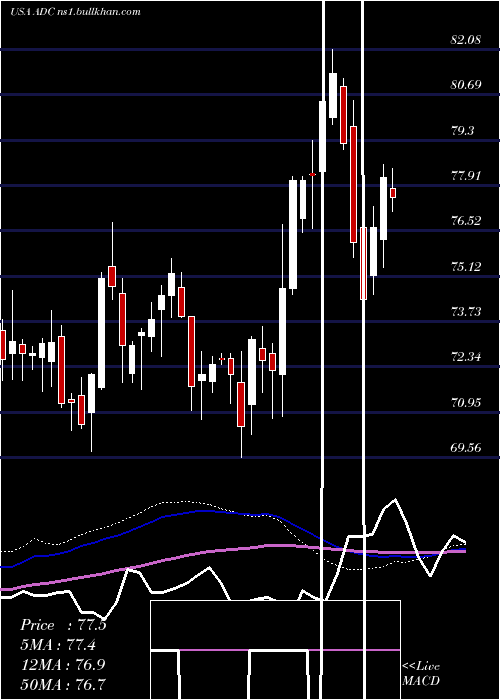Click the last small red candlestick
Viewport: 500px width, 700px height.
393,193
